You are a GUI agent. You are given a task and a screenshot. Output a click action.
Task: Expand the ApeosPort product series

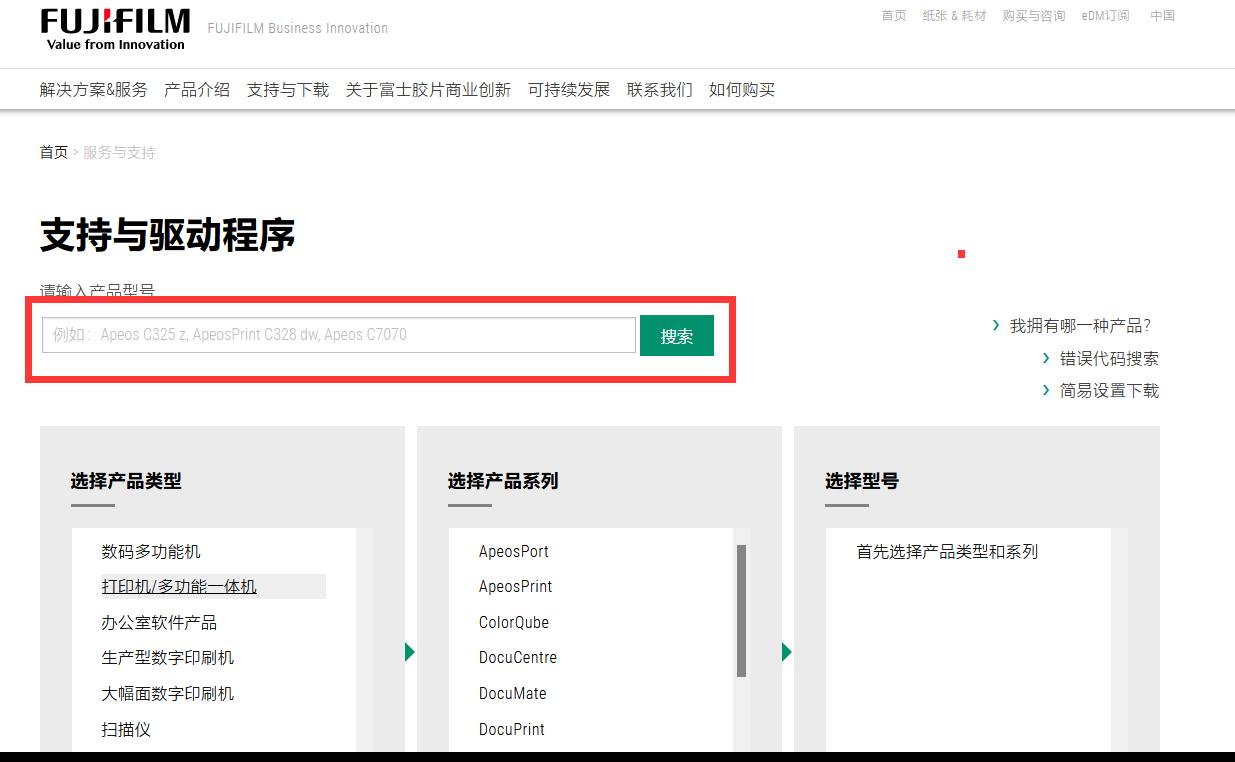514,551
